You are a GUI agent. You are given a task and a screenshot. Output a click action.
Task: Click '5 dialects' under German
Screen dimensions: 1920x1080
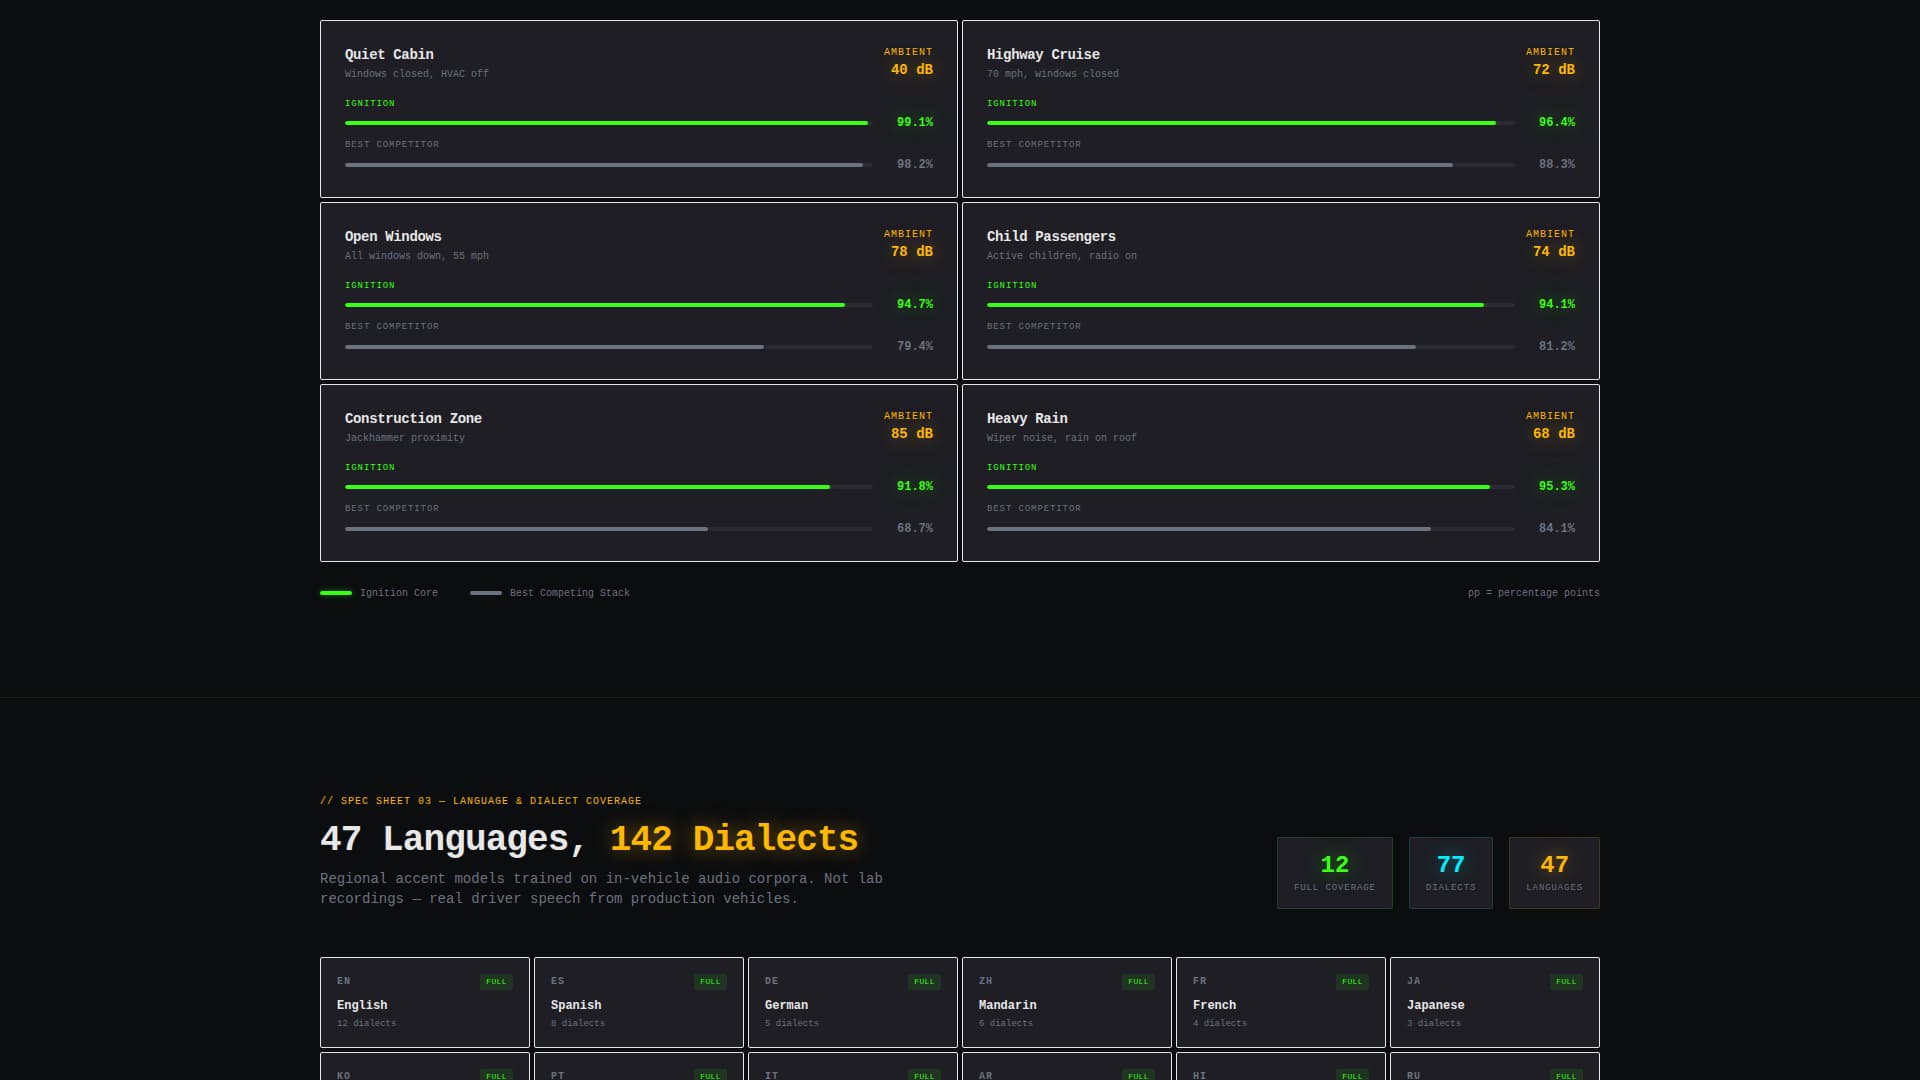(x=792, y=1024)
